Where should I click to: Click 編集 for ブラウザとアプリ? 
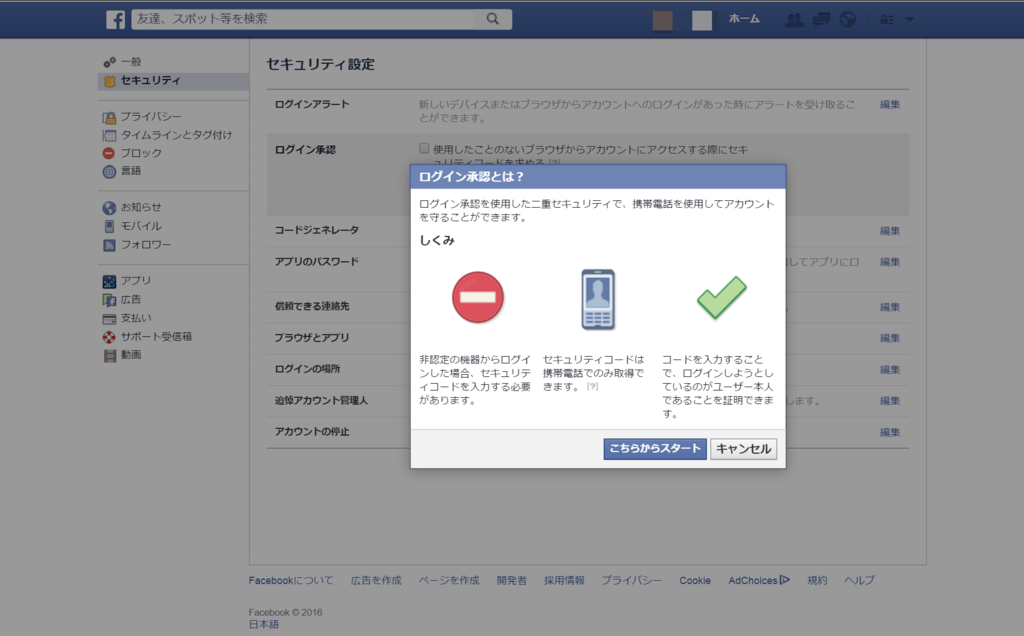[889, 338]
